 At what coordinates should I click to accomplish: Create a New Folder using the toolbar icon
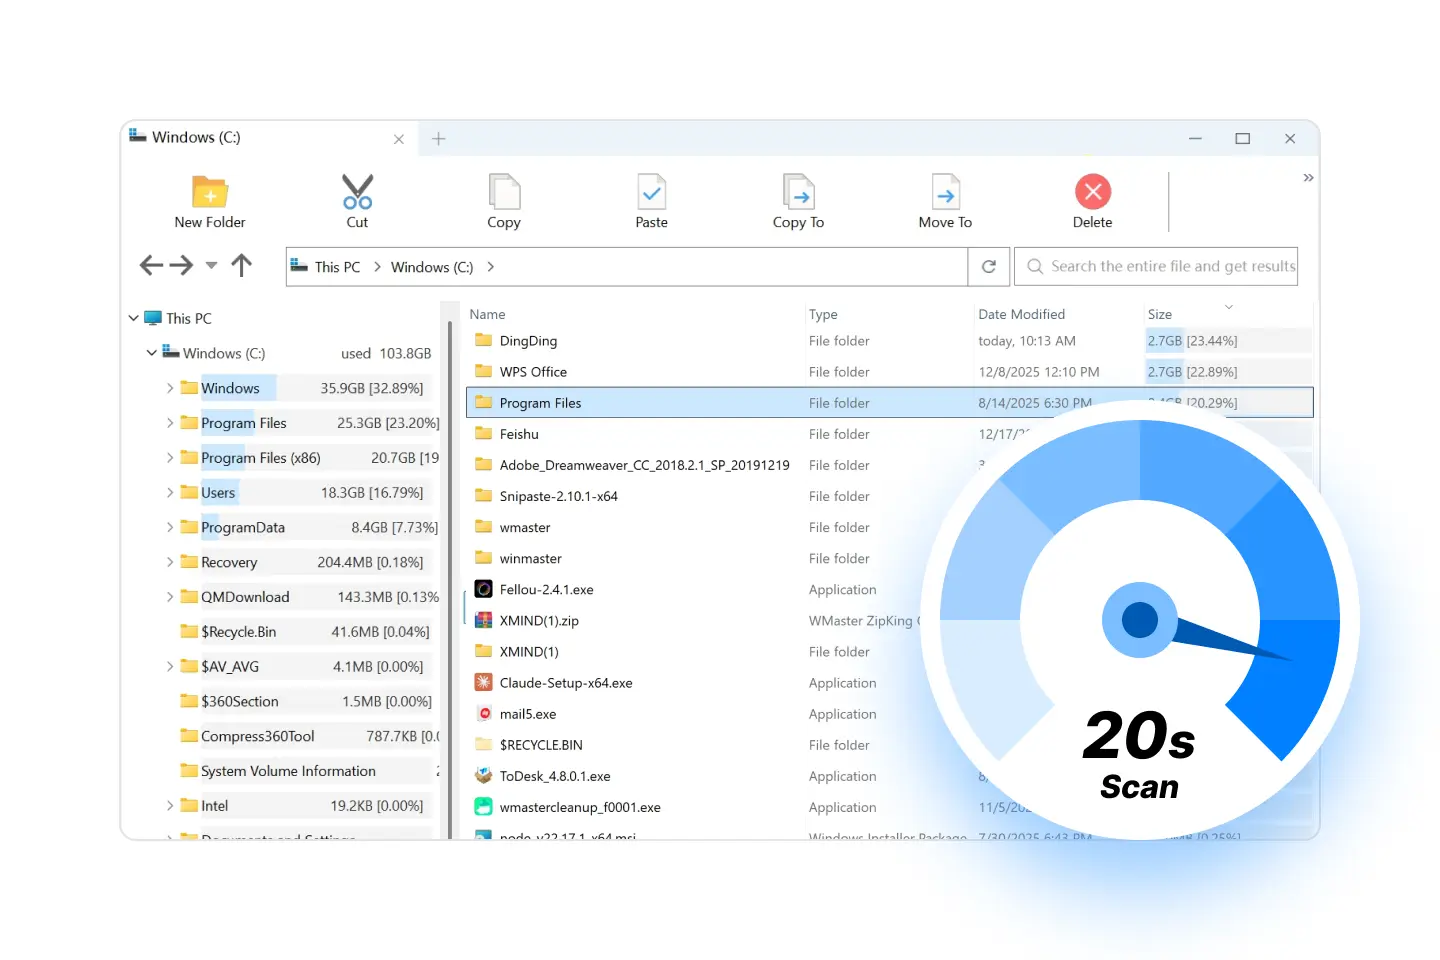(209, 194)
